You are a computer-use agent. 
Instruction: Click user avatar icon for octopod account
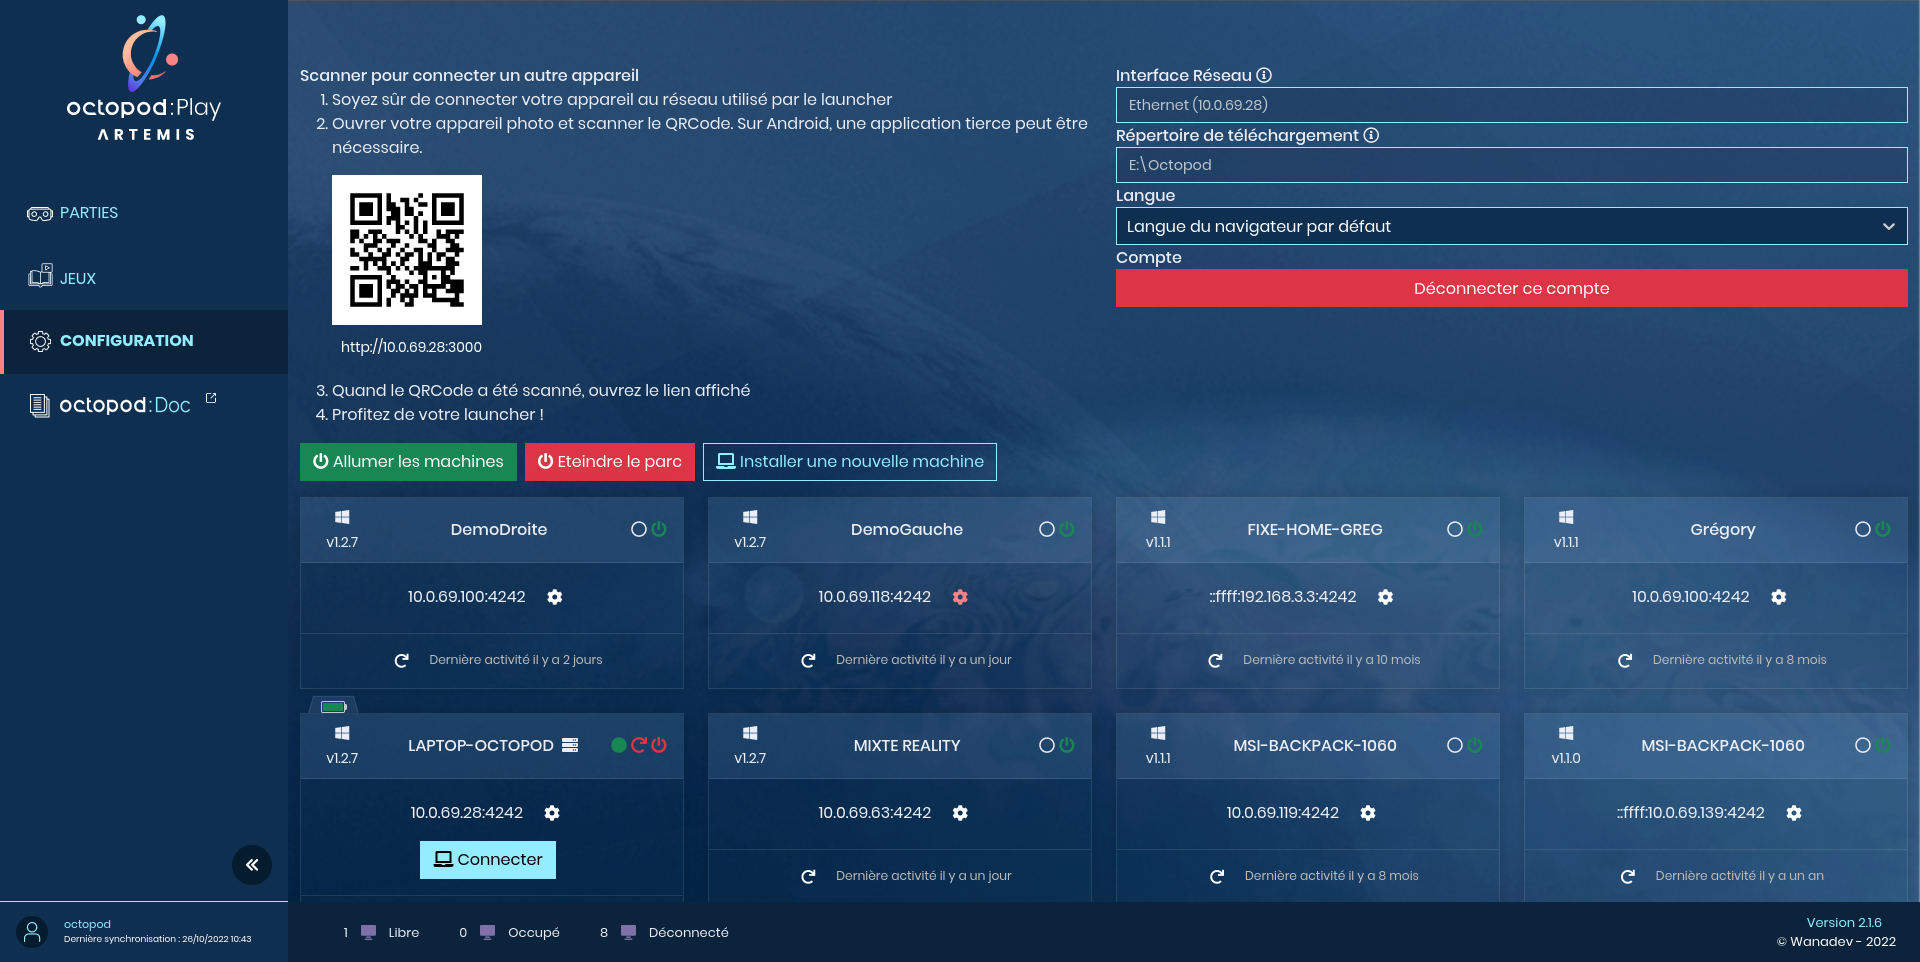(x=32, y=932)
